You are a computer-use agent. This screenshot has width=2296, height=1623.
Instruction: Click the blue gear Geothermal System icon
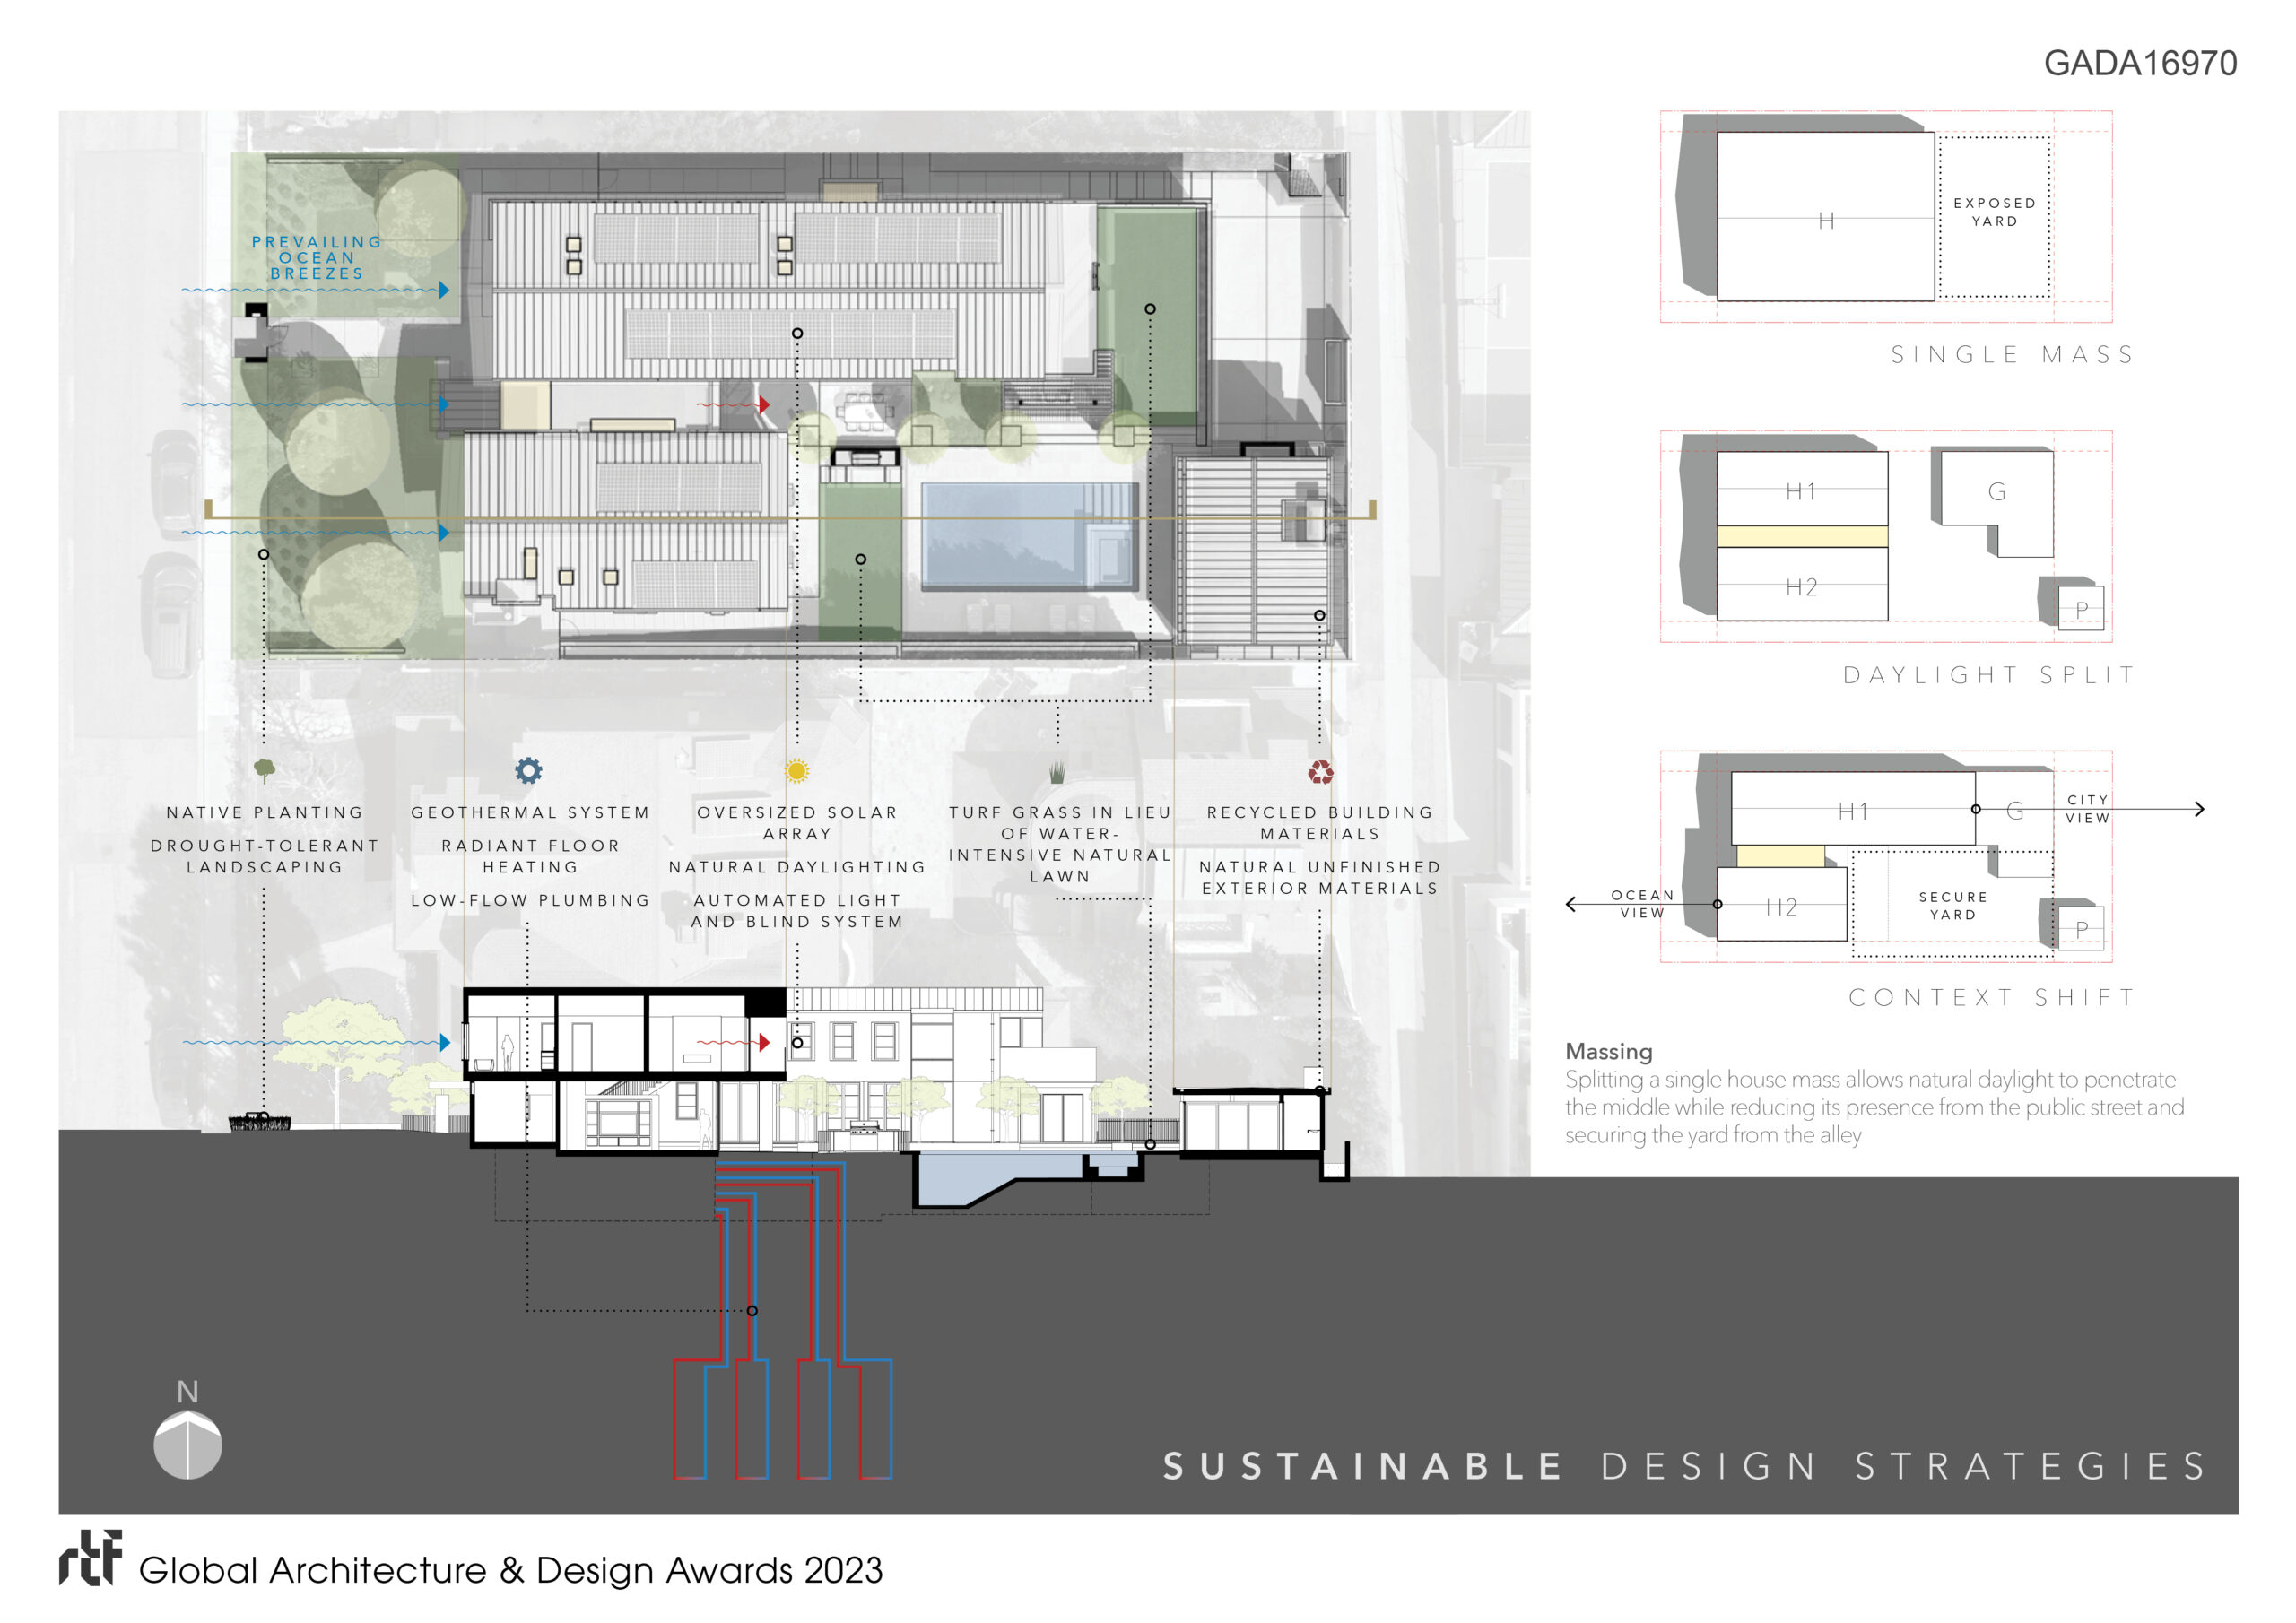[x=528, y=770]
